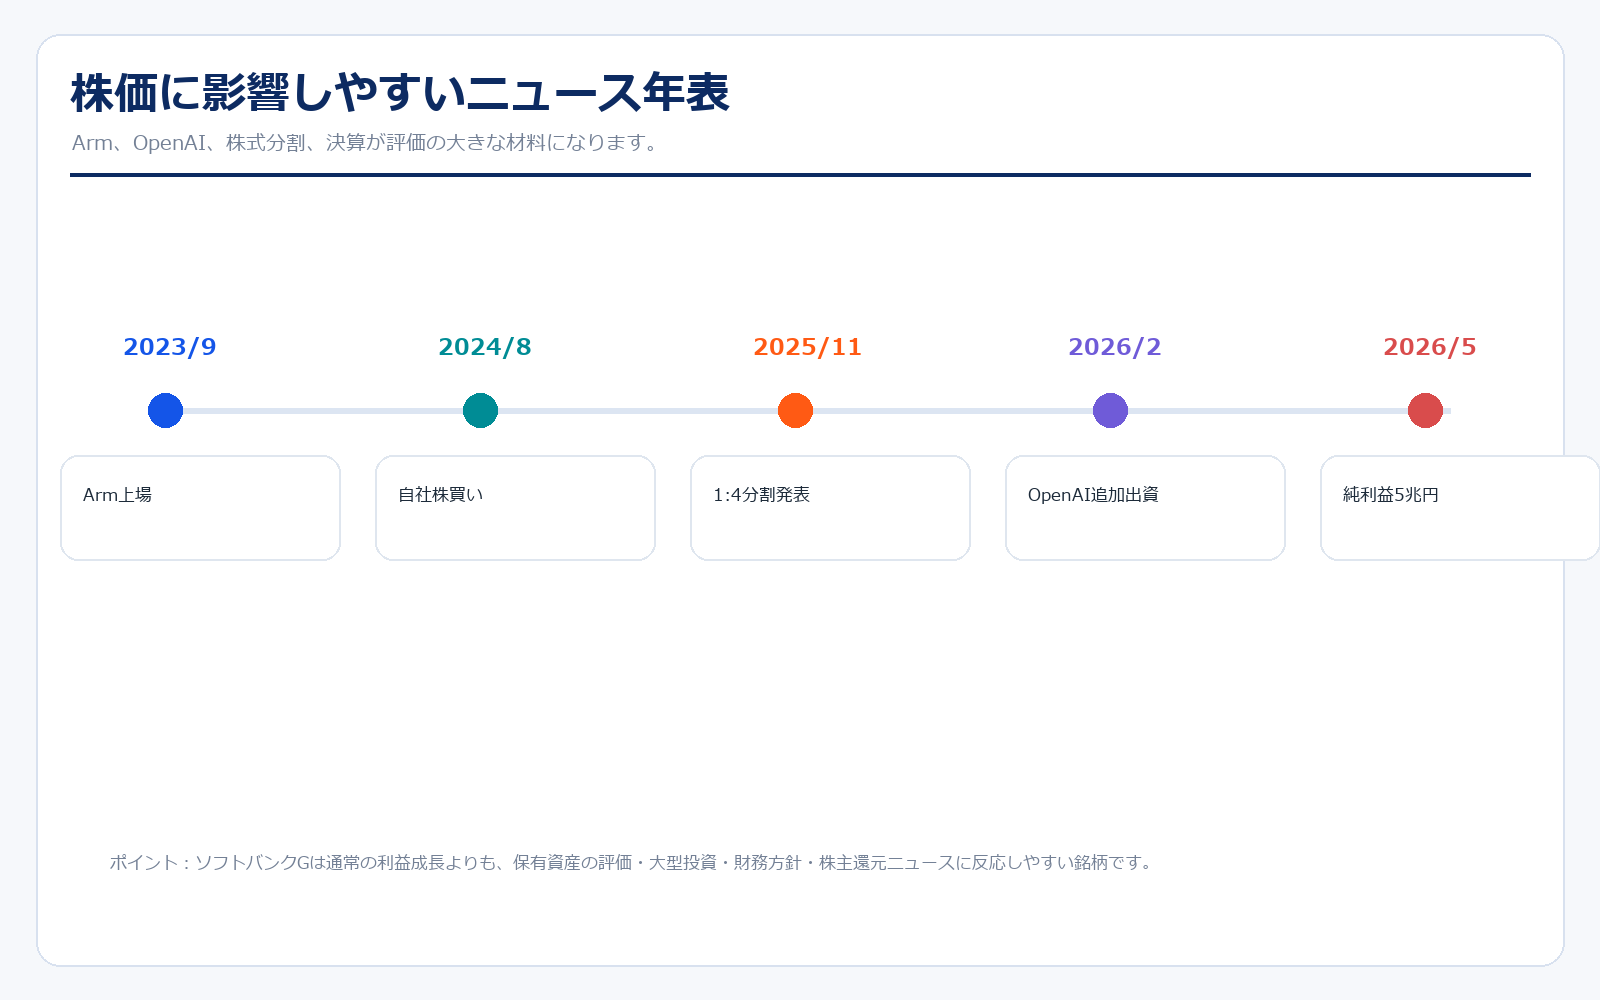Select the 自社株買い event card
This screenshot has height=1000, width=1600.
[515, 508]
